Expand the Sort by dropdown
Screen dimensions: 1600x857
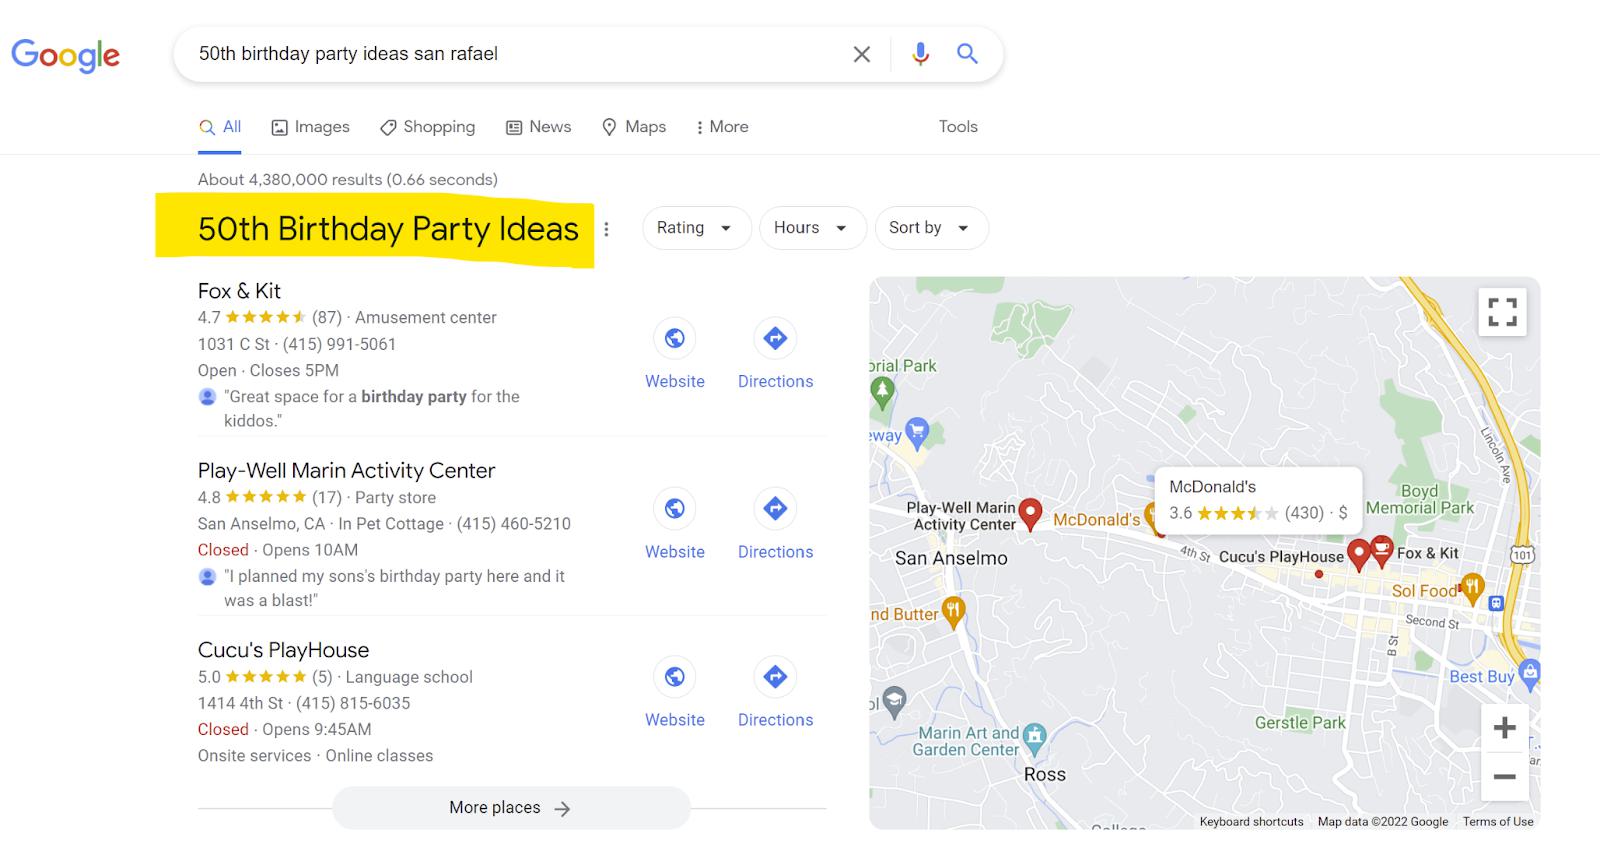(x=930, y=228)
